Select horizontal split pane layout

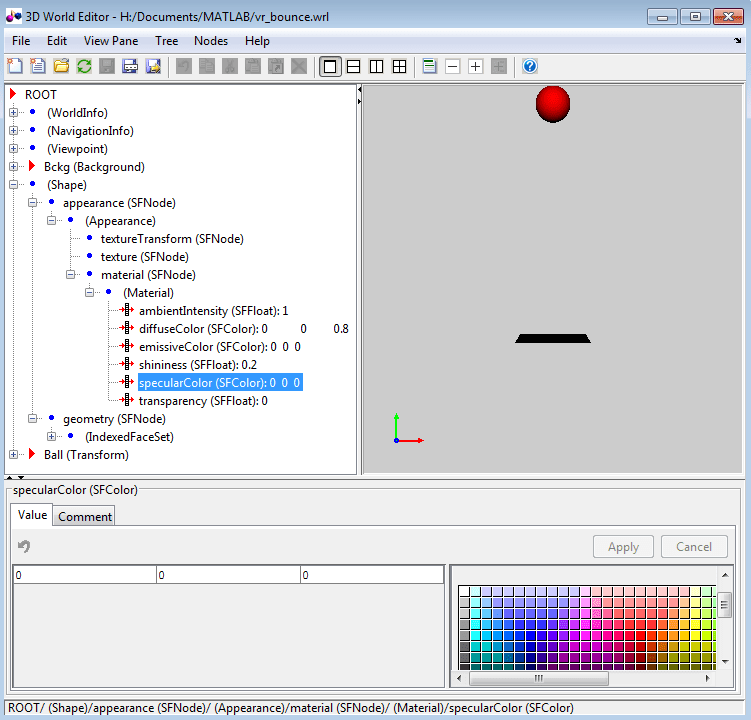coord(353,66)
